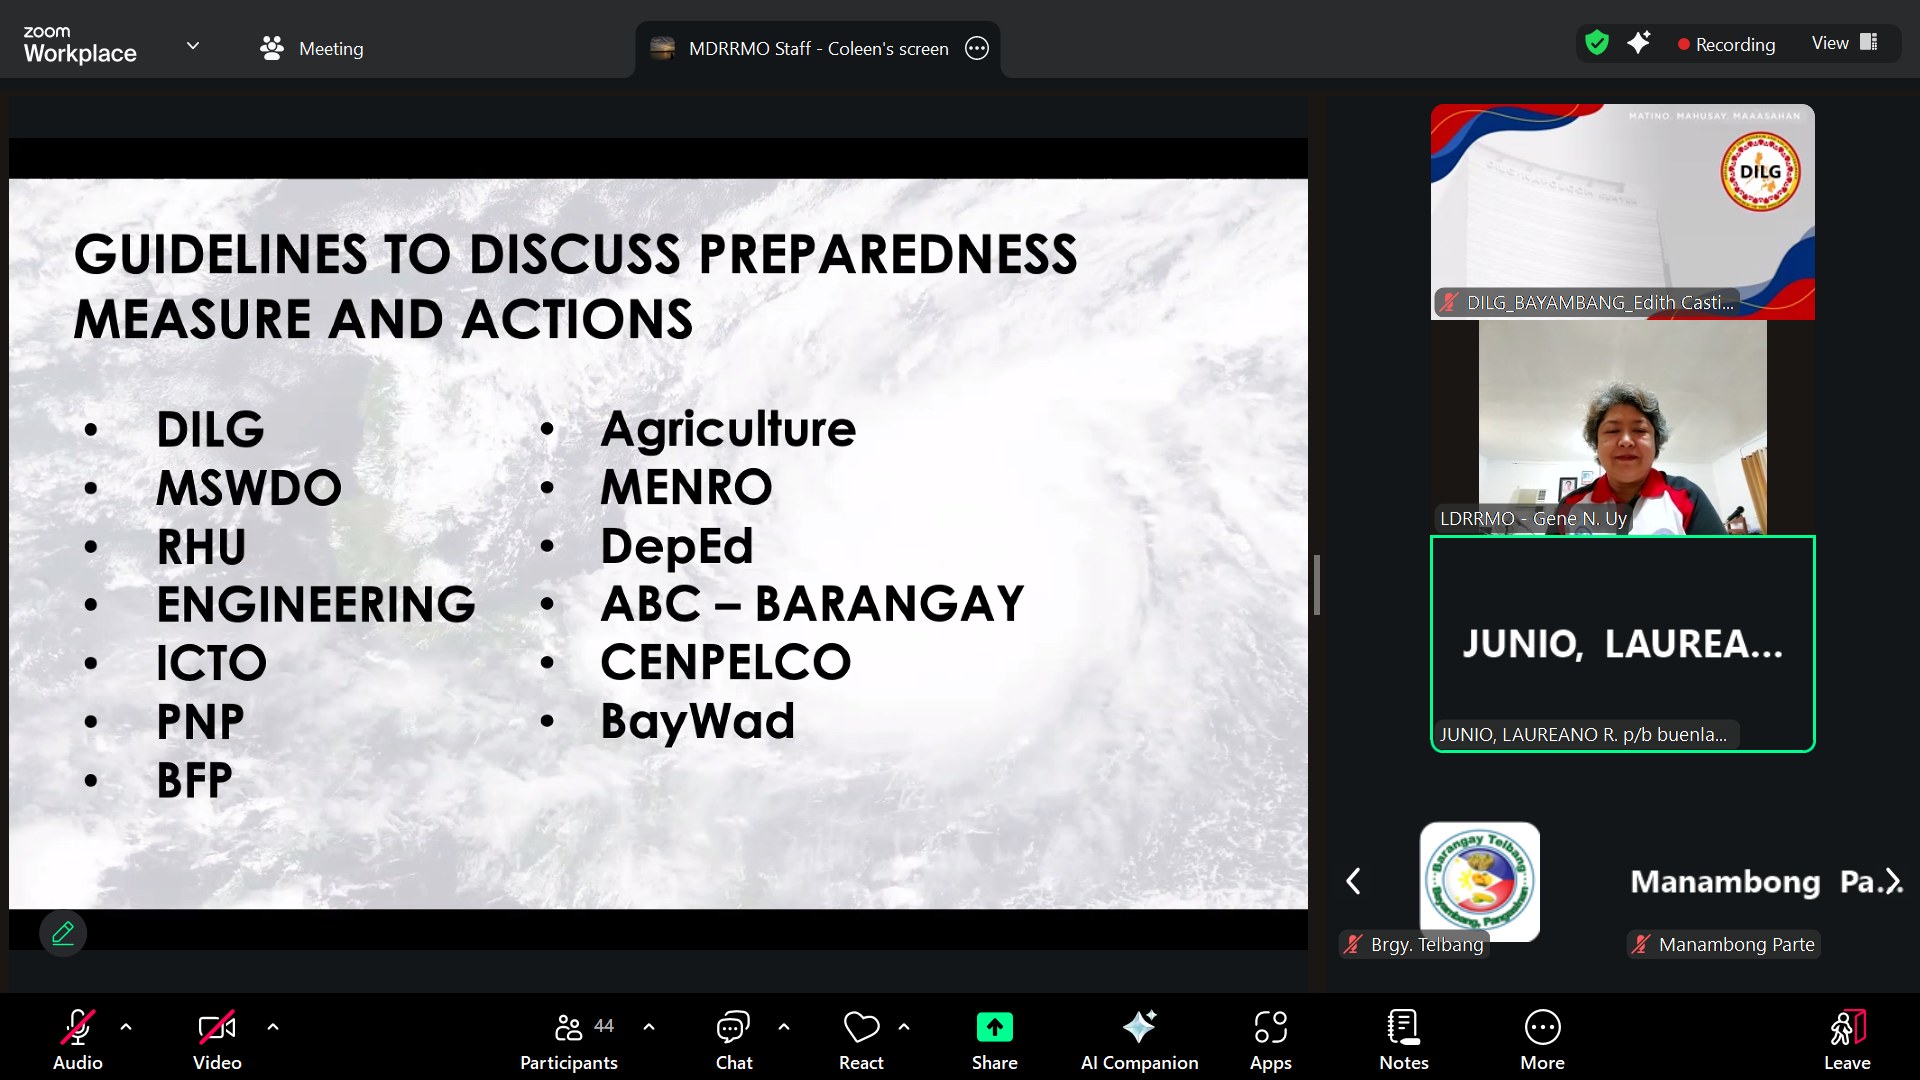
Task: Switch to the Meeting tab
Action: [312, 48]
